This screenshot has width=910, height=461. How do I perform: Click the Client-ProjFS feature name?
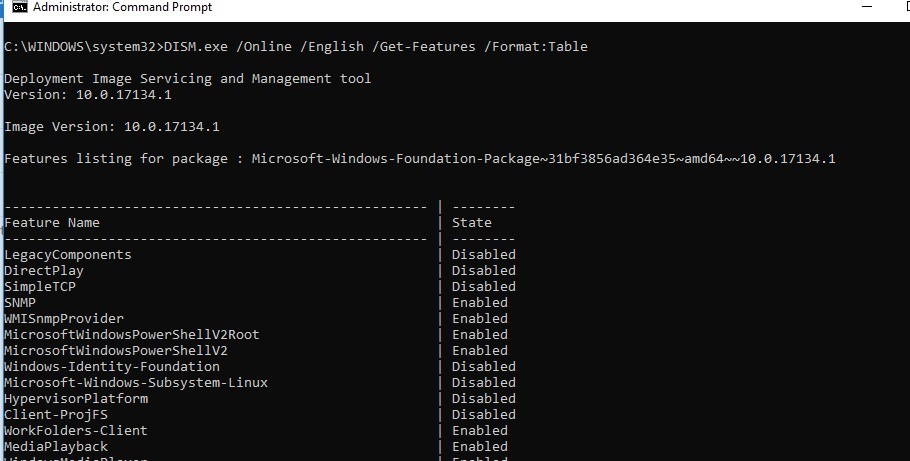coord(52,414)
